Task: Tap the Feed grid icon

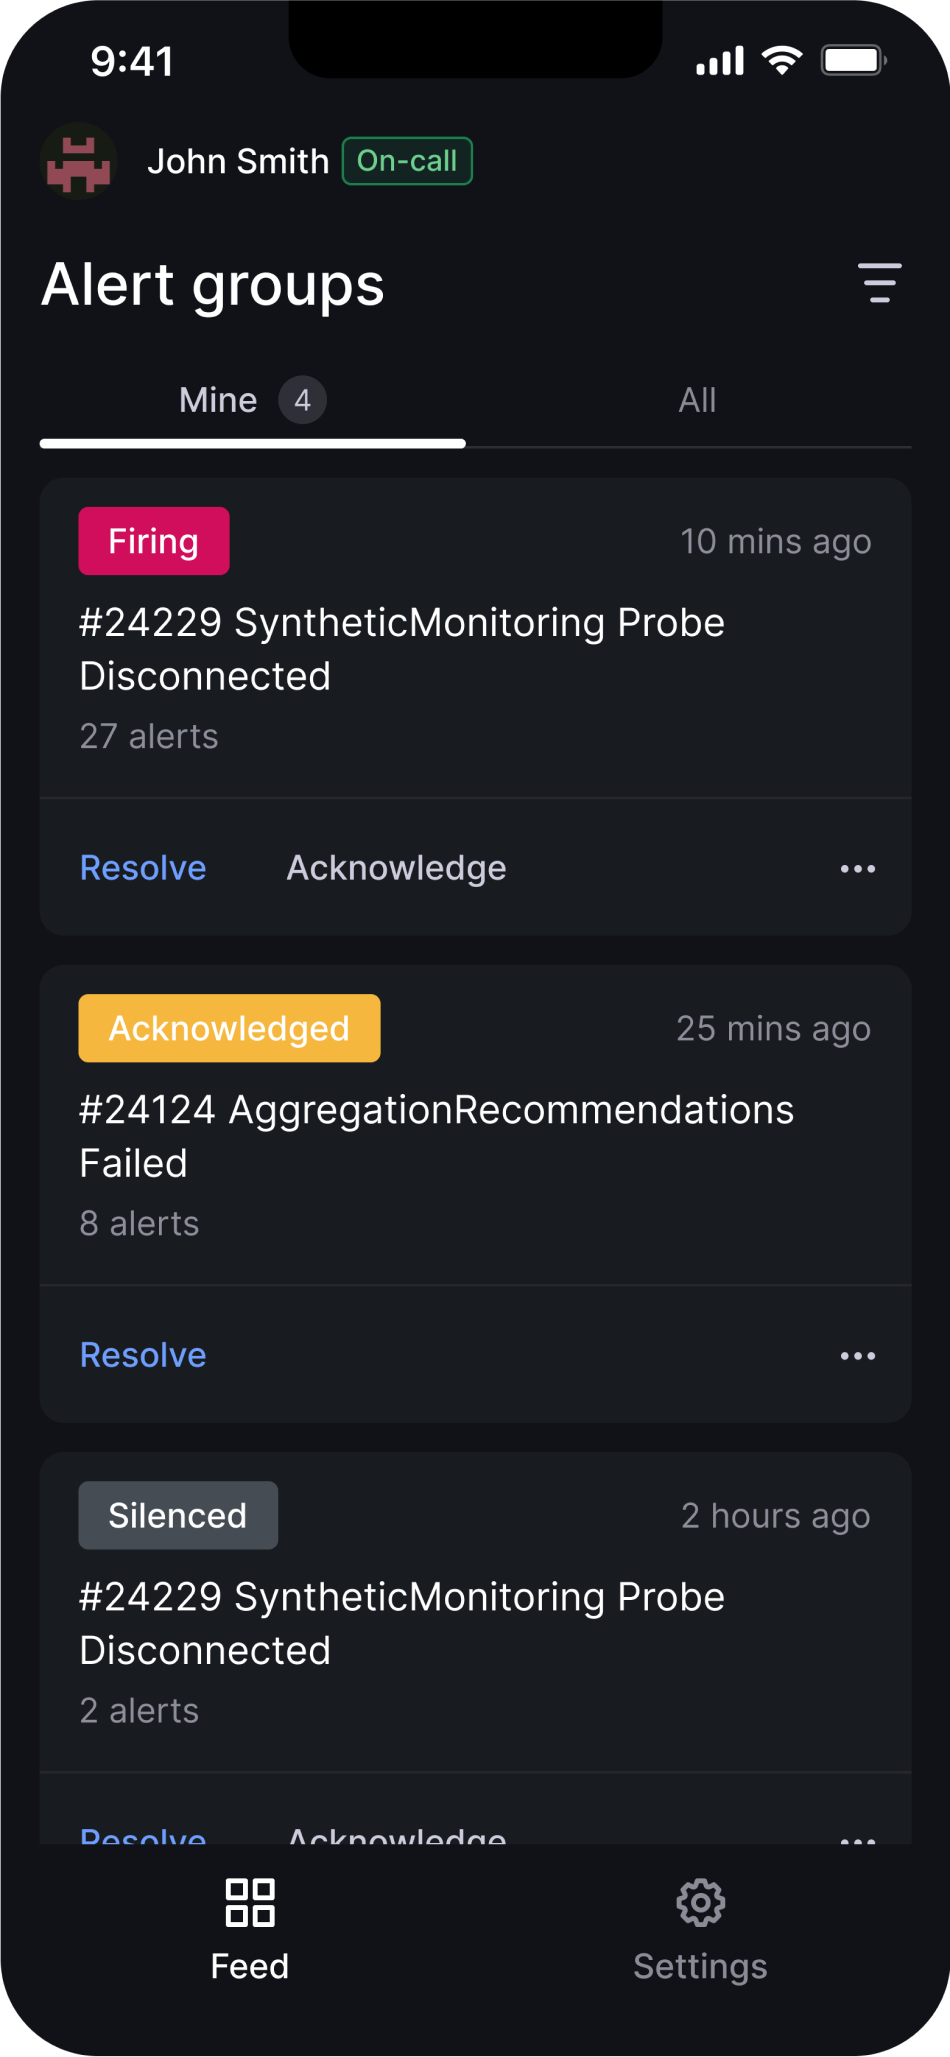Action: click(x=250, y=1902)
